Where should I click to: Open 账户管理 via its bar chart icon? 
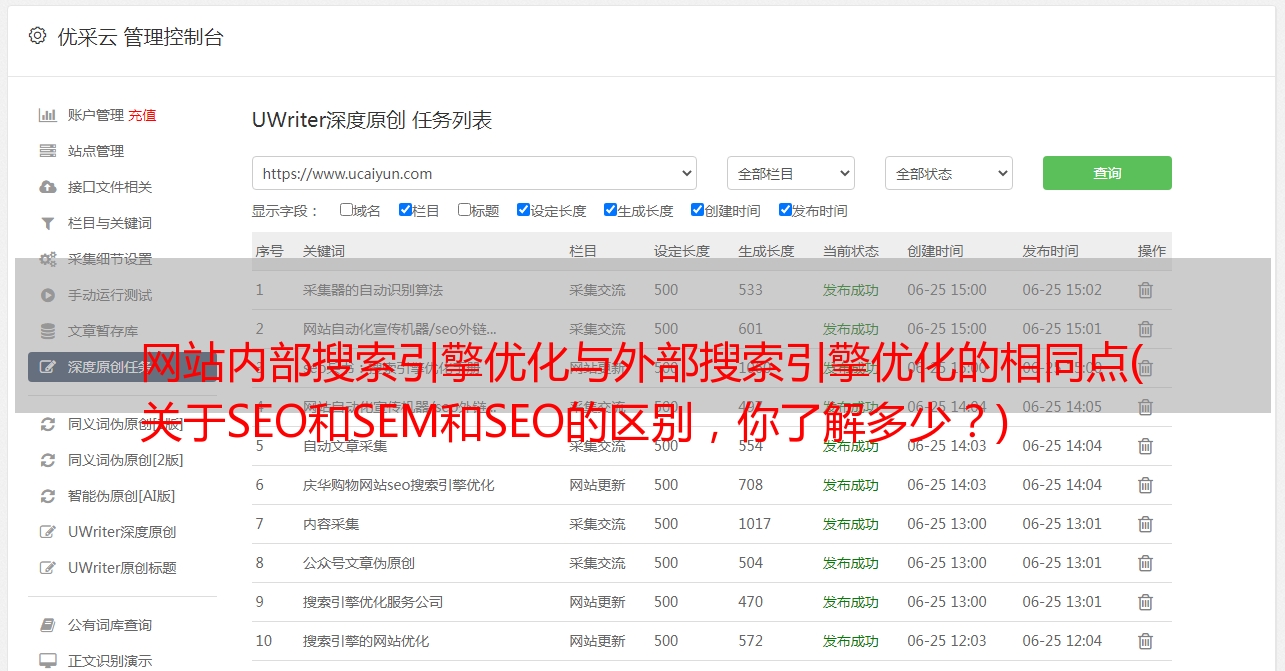coord(47,115)
